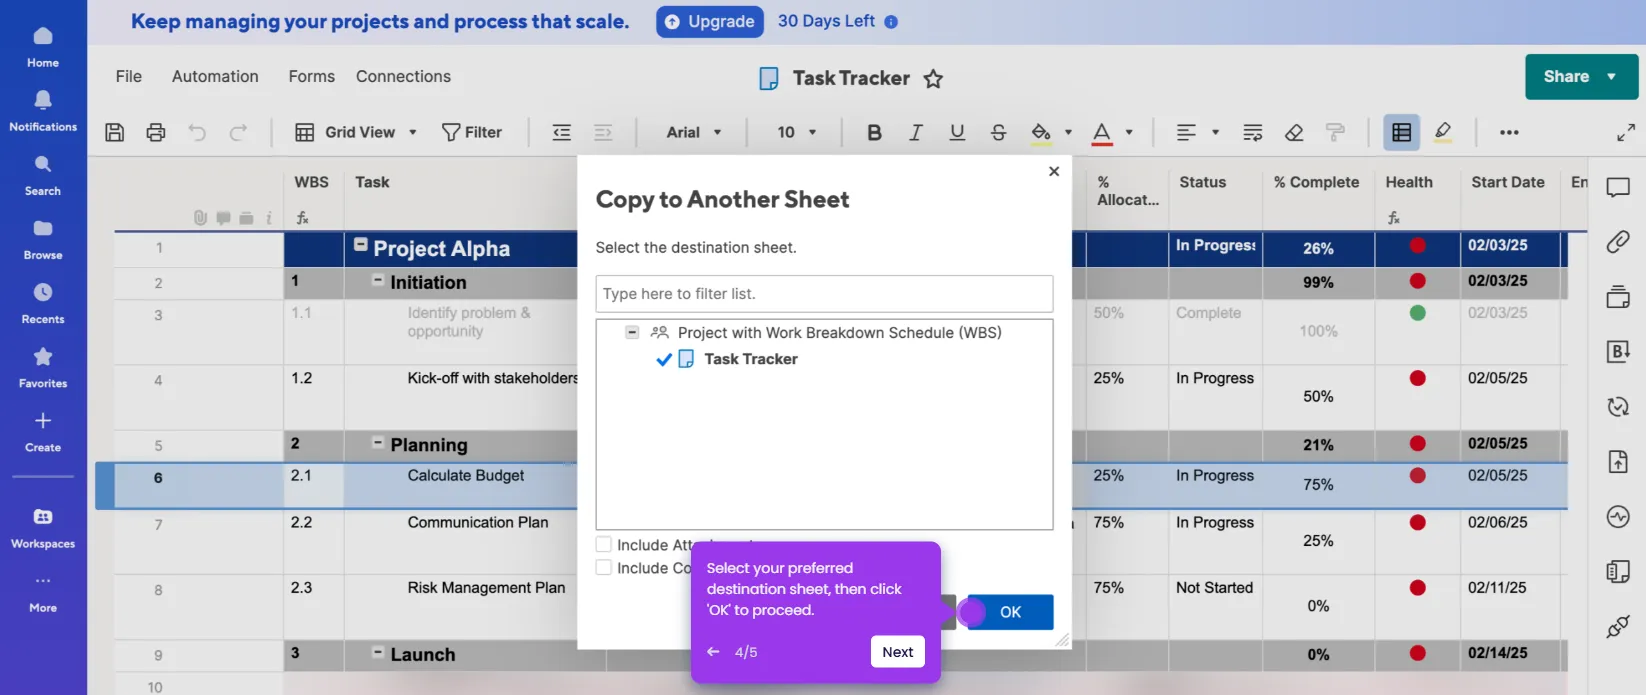
Task: Select the Task Tracker sheet checkmark
Action: (x=664, y=359)
